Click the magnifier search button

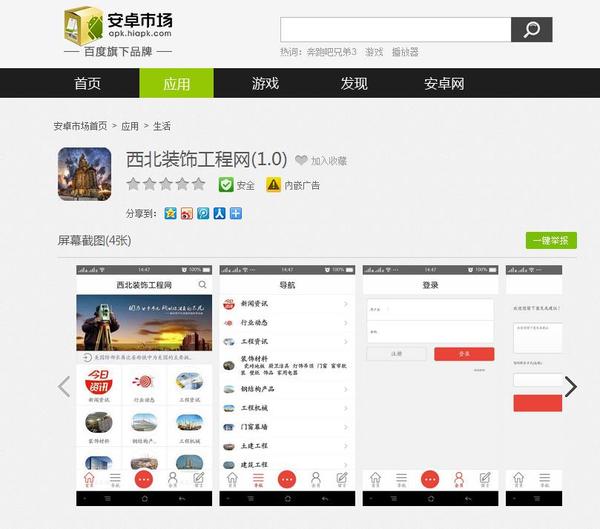click(x=531, y=30)
